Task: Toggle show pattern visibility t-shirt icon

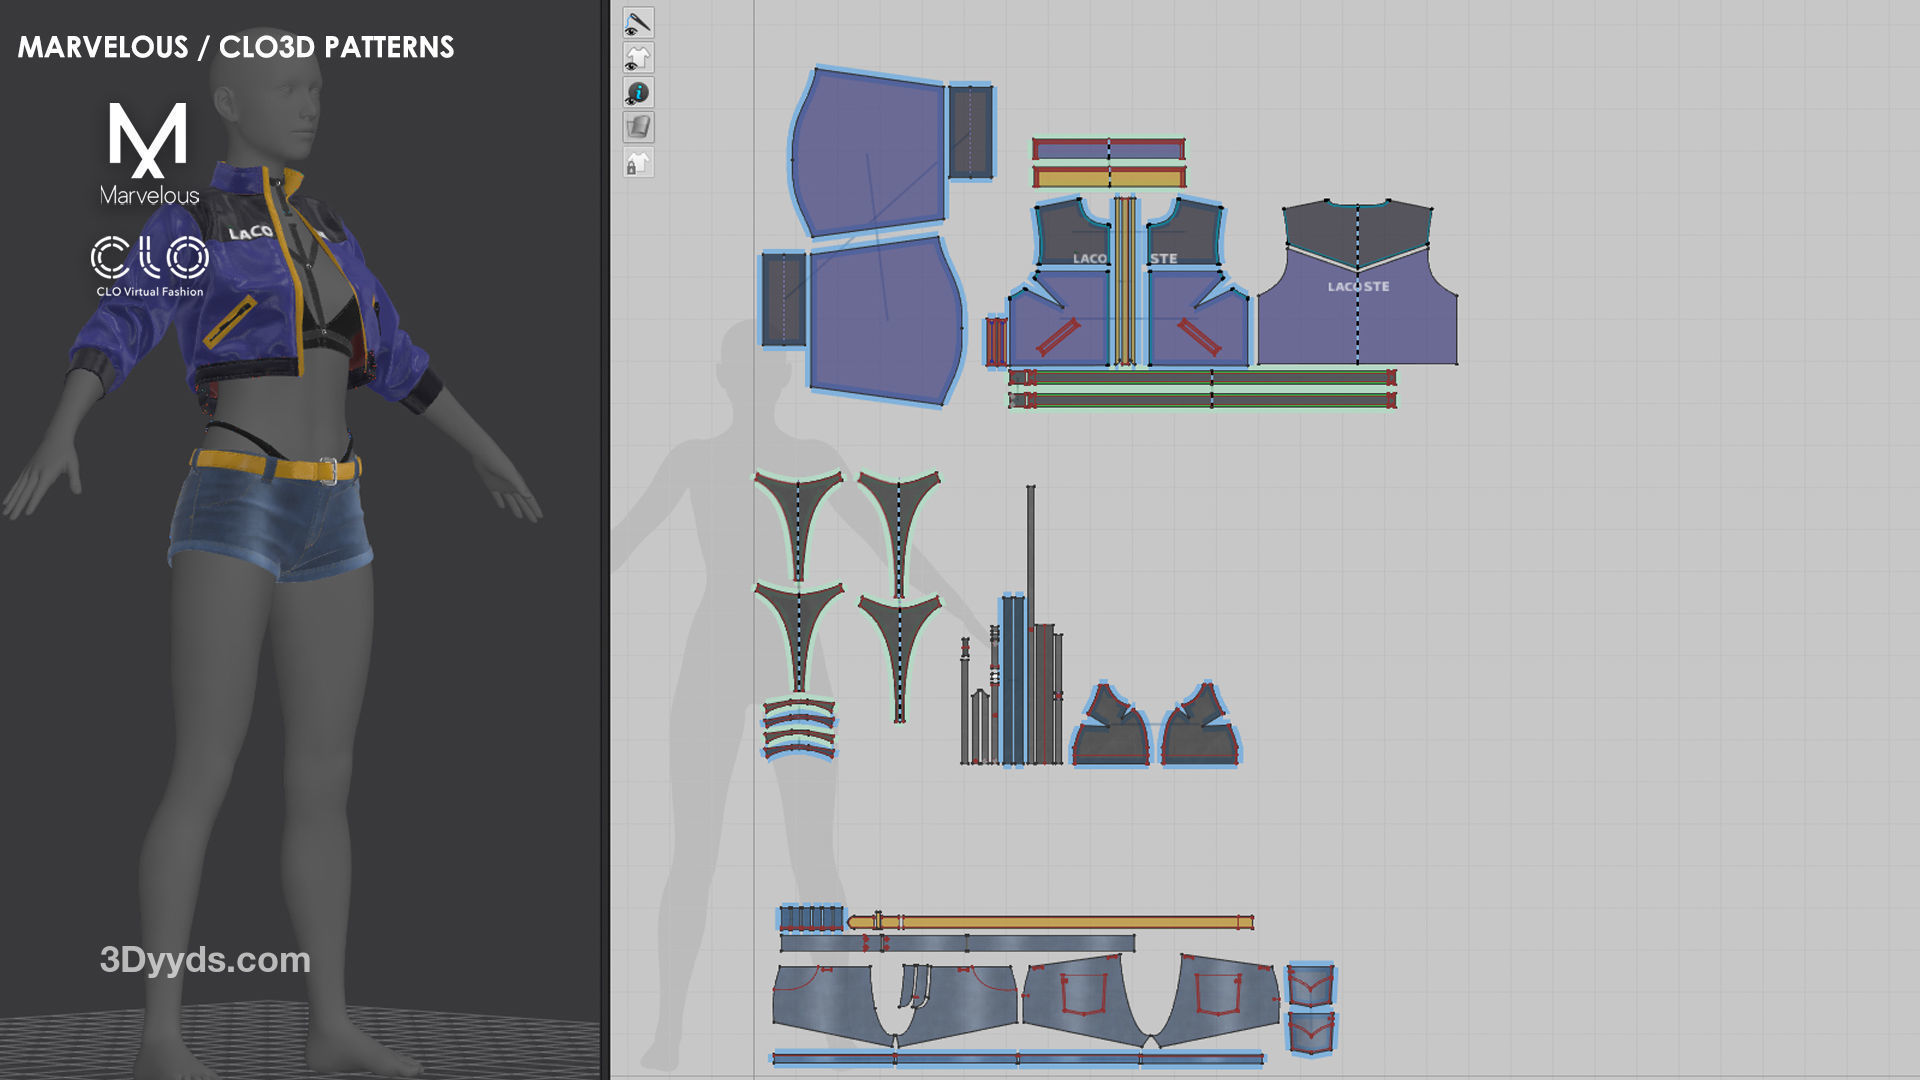Action: [x=638, y=58]
